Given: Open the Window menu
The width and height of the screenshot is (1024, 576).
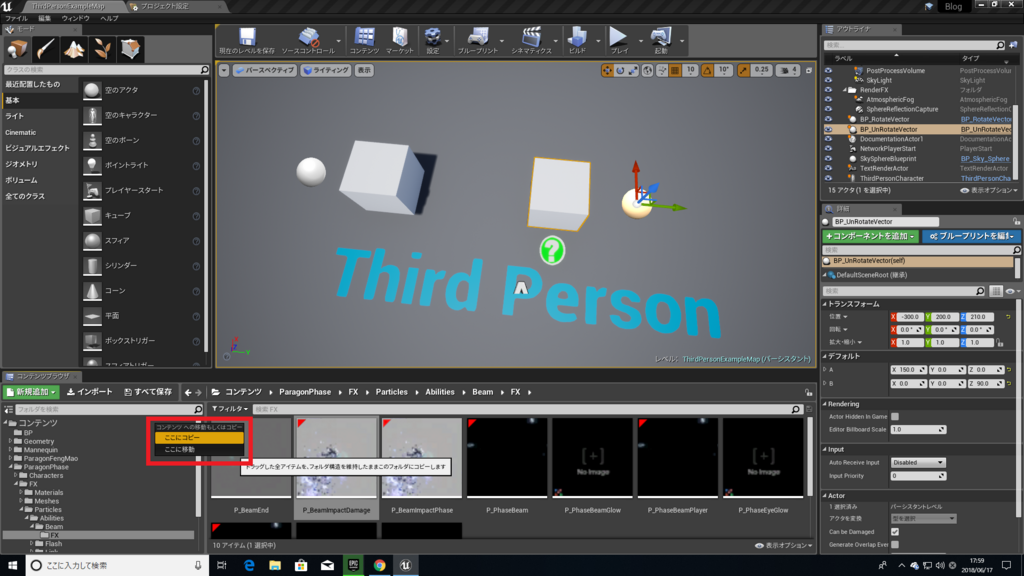Looking at the screenshot, I should 75,18.
